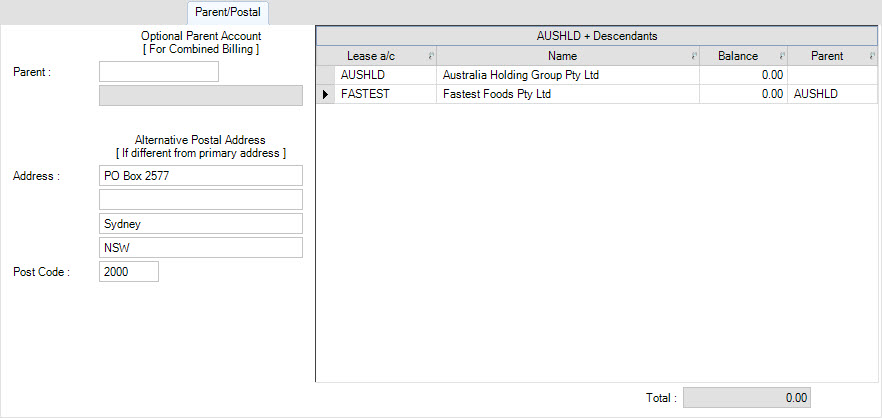Select the AUSHLD row header cell
This screenshot has width=882, height=418.
click(x=325, y=75)
